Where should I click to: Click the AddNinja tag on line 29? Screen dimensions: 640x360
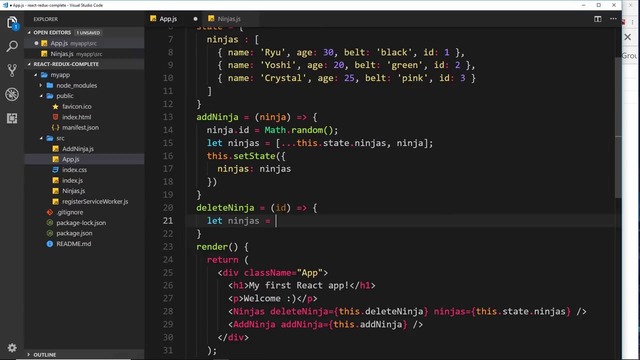pyautogui.click(x=254, y=324)
